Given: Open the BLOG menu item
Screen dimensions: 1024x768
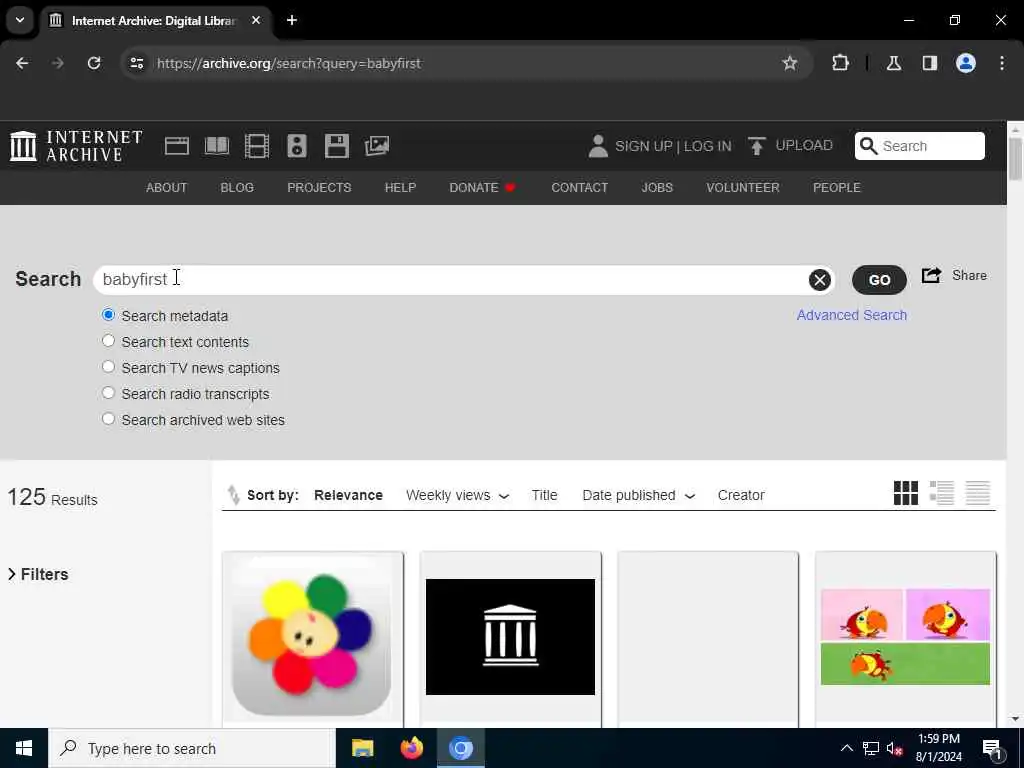Looking at the screenshot, I should [x=237, y=187].
